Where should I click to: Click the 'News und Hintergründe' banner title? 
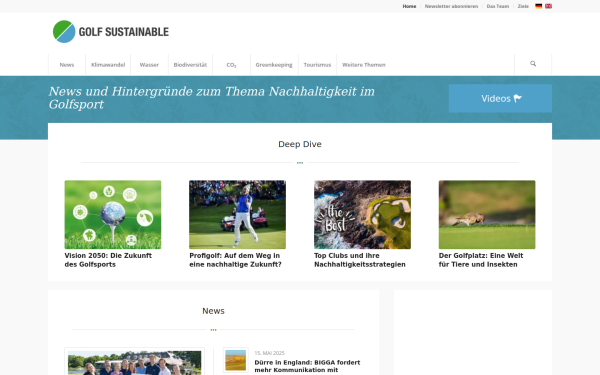point(212,98)
